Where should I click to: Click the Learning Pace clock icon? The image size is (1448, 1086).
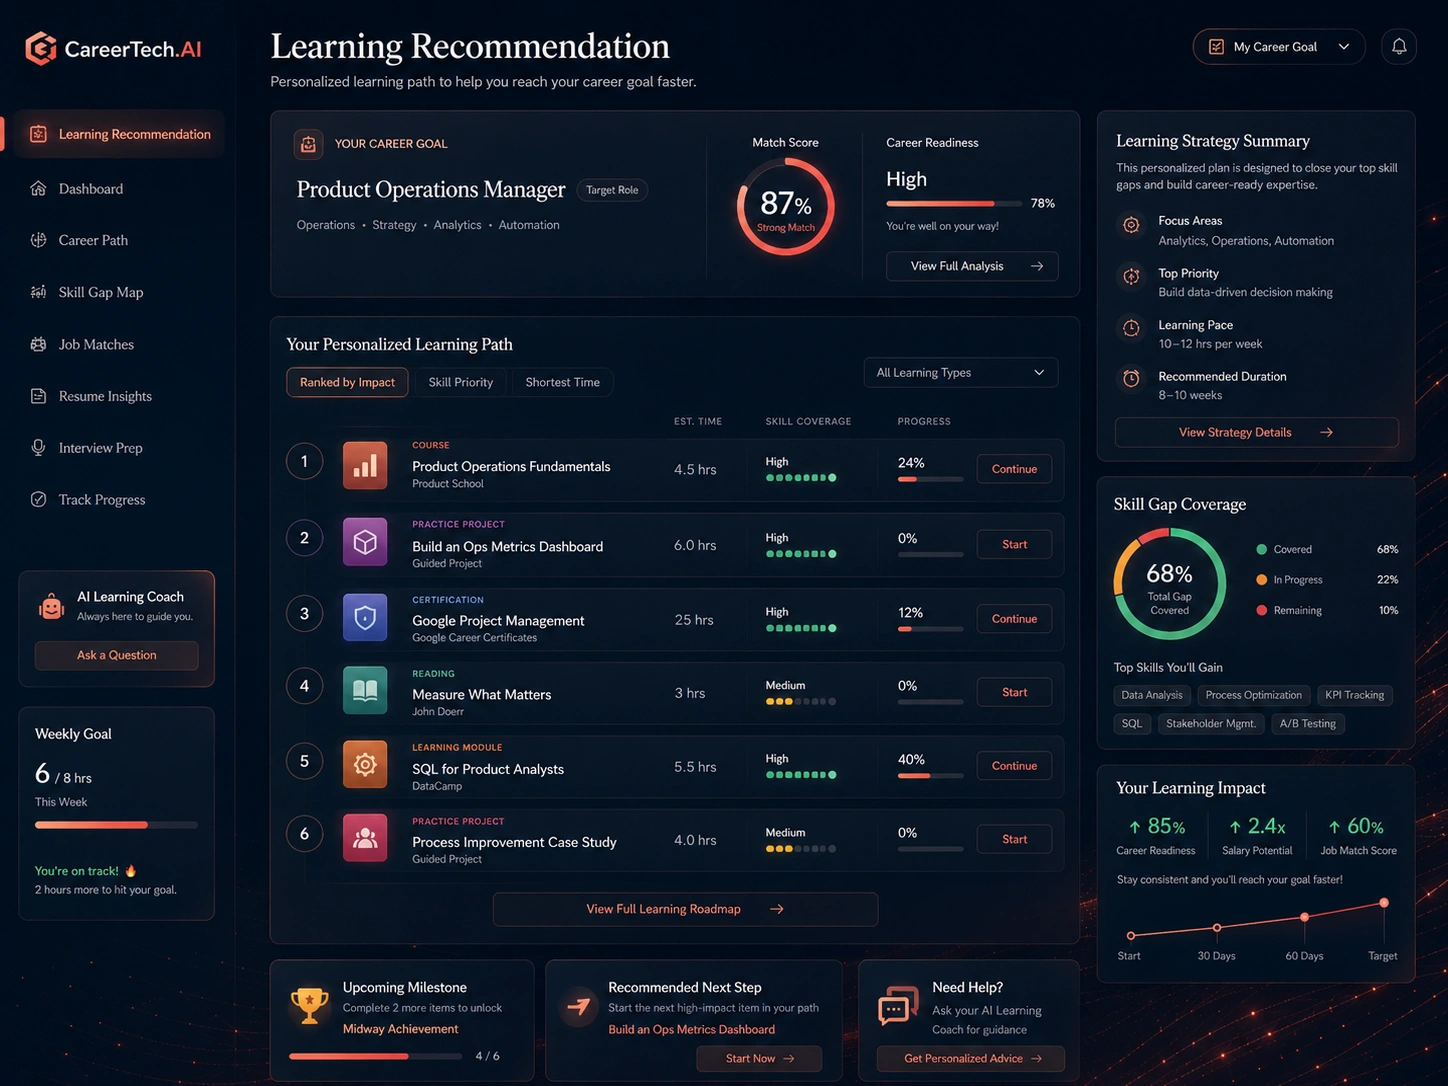[x=1131, y=328]
